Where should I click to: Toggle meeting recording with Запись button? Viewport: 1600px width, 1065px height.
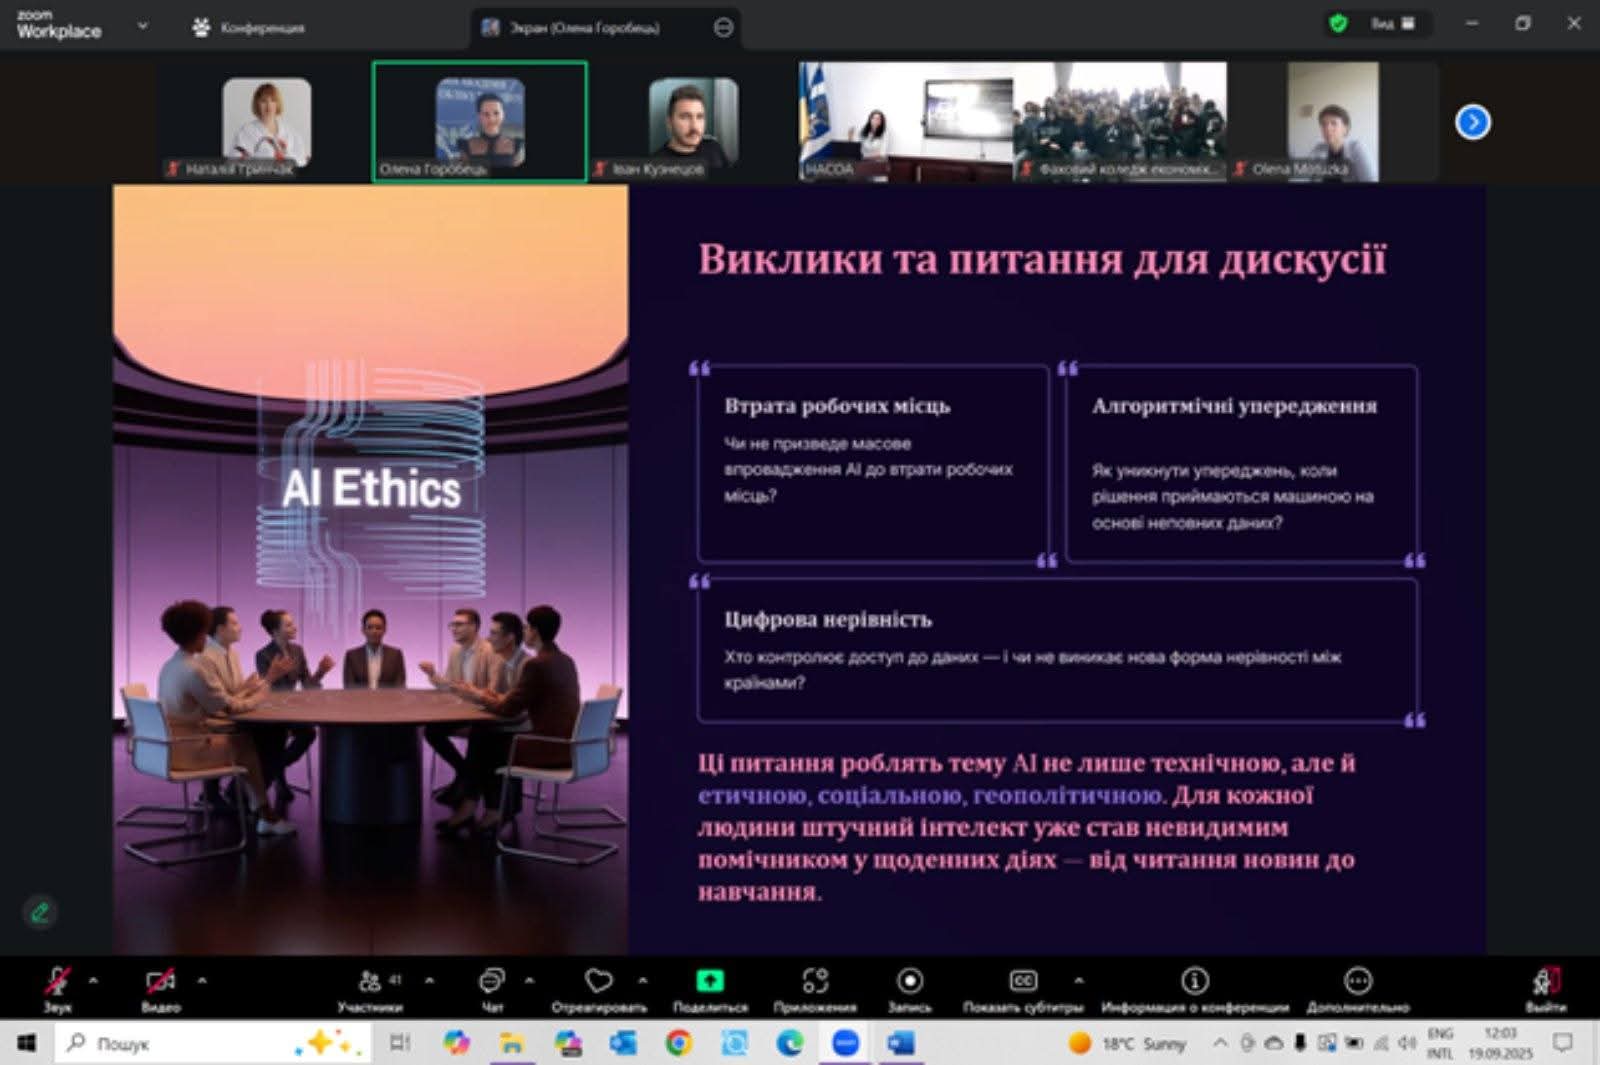[909, 982]
